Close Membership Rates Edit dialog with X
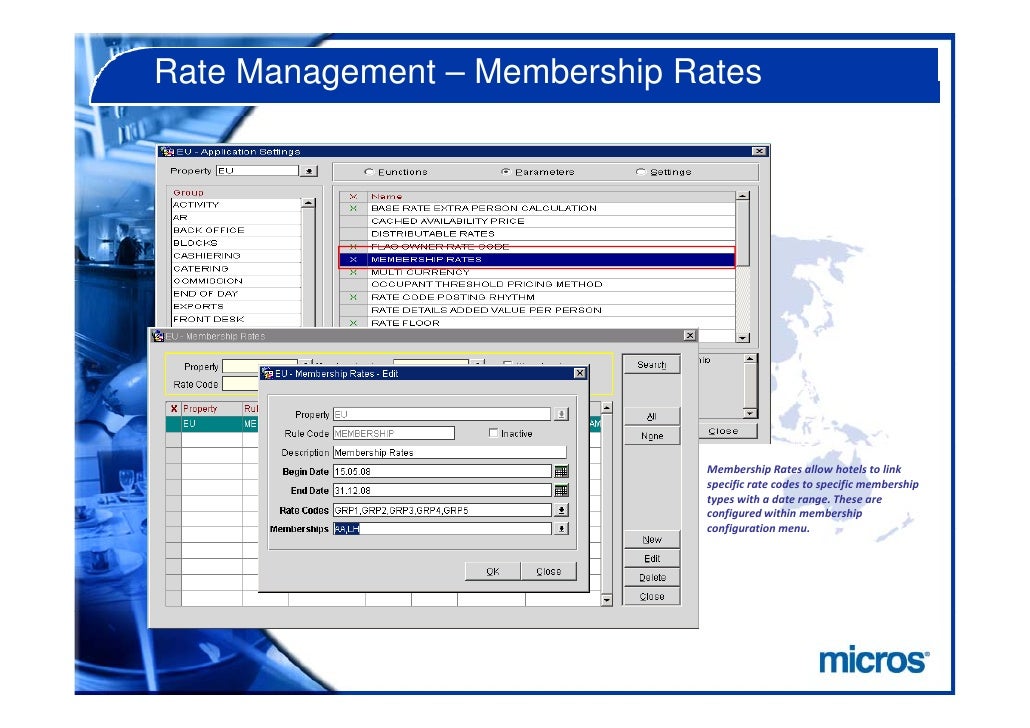The height and width of the screenshot is (728, 1030). (x=579, y=373)
